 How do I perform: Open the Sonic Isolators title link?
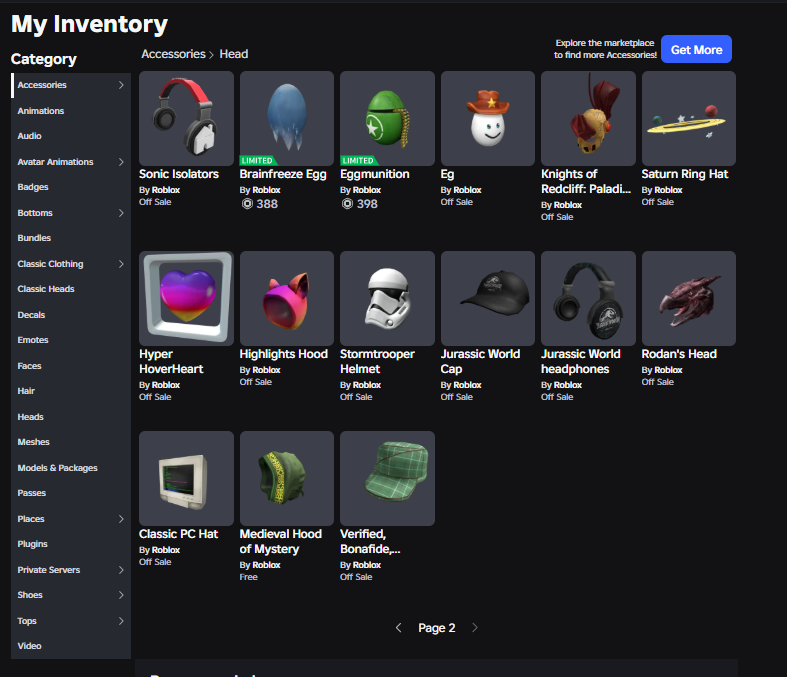coord(179,174)
